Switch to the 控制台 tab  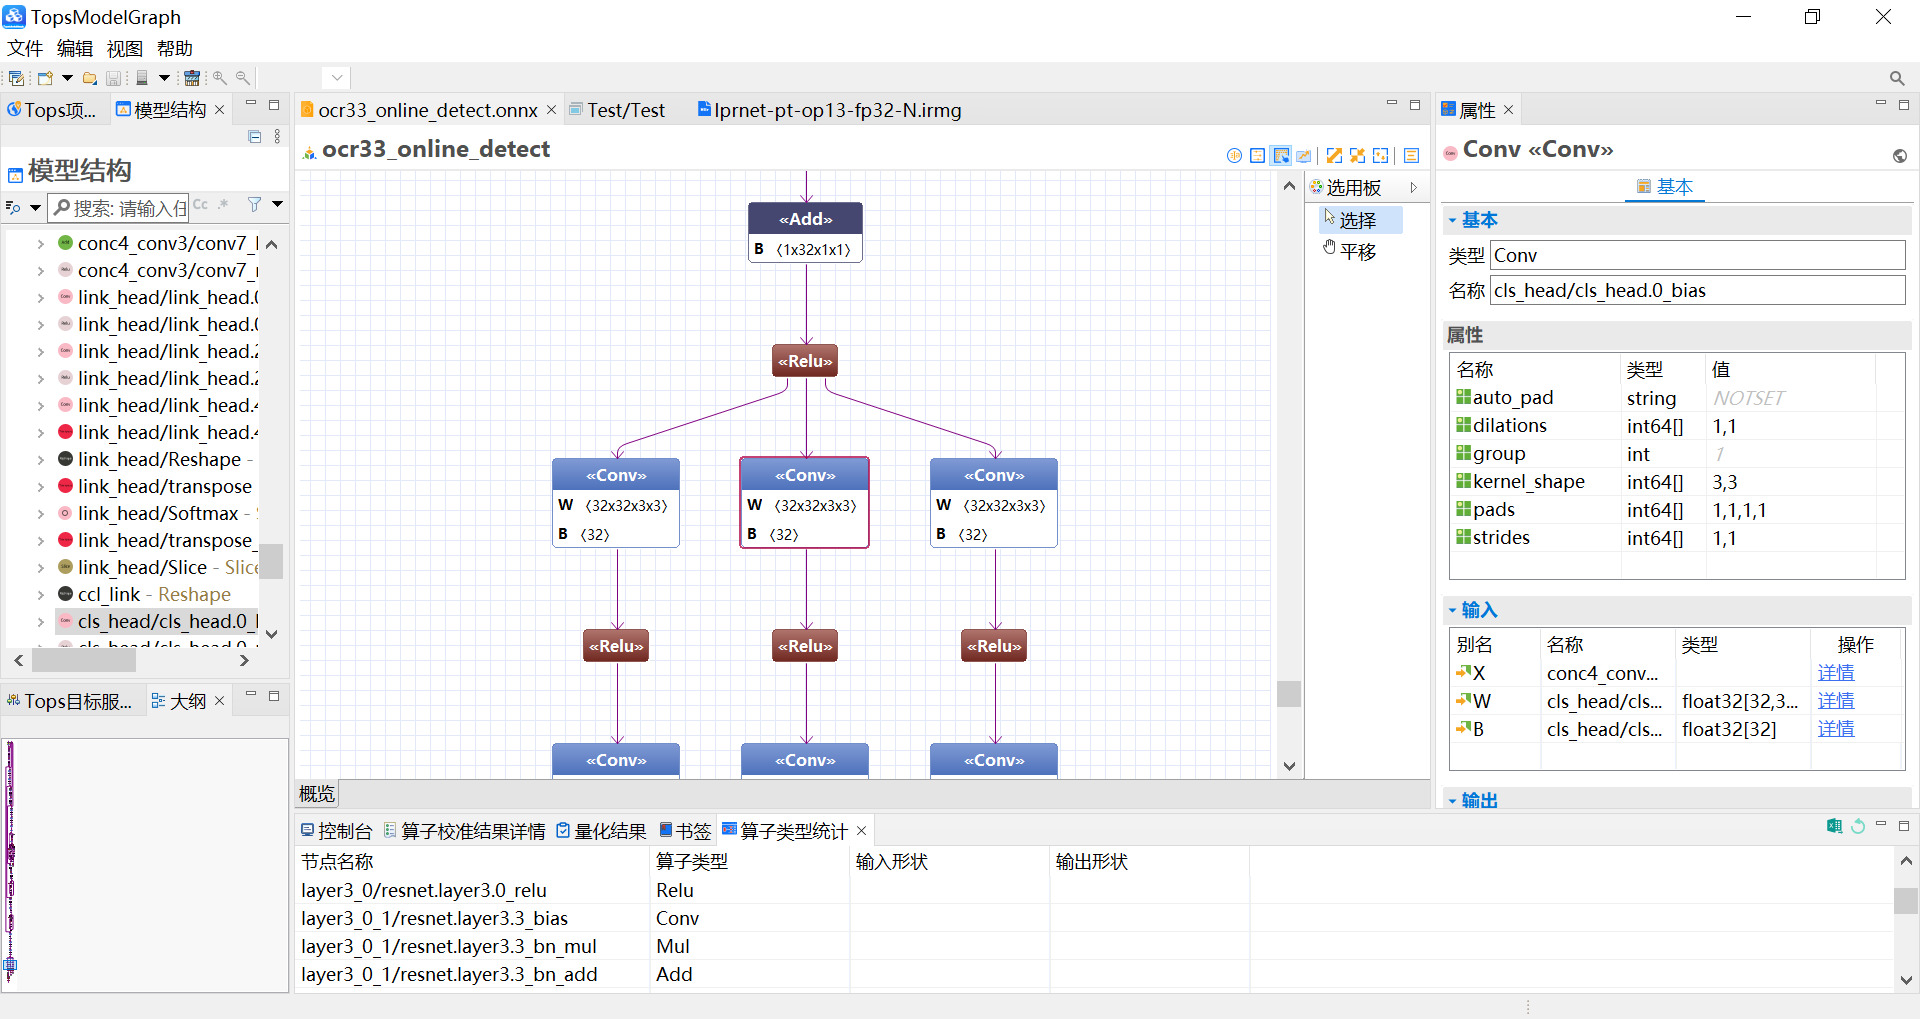[337, 831]
